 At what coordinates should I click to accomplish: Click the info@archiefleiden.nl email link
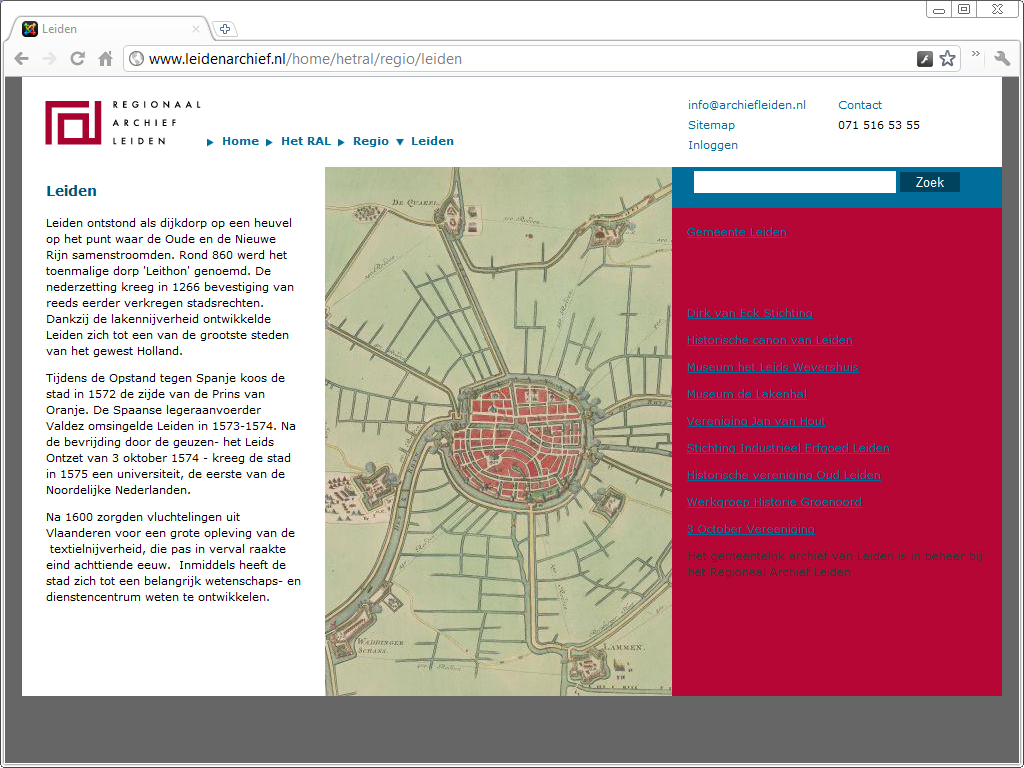coord(746,105)
